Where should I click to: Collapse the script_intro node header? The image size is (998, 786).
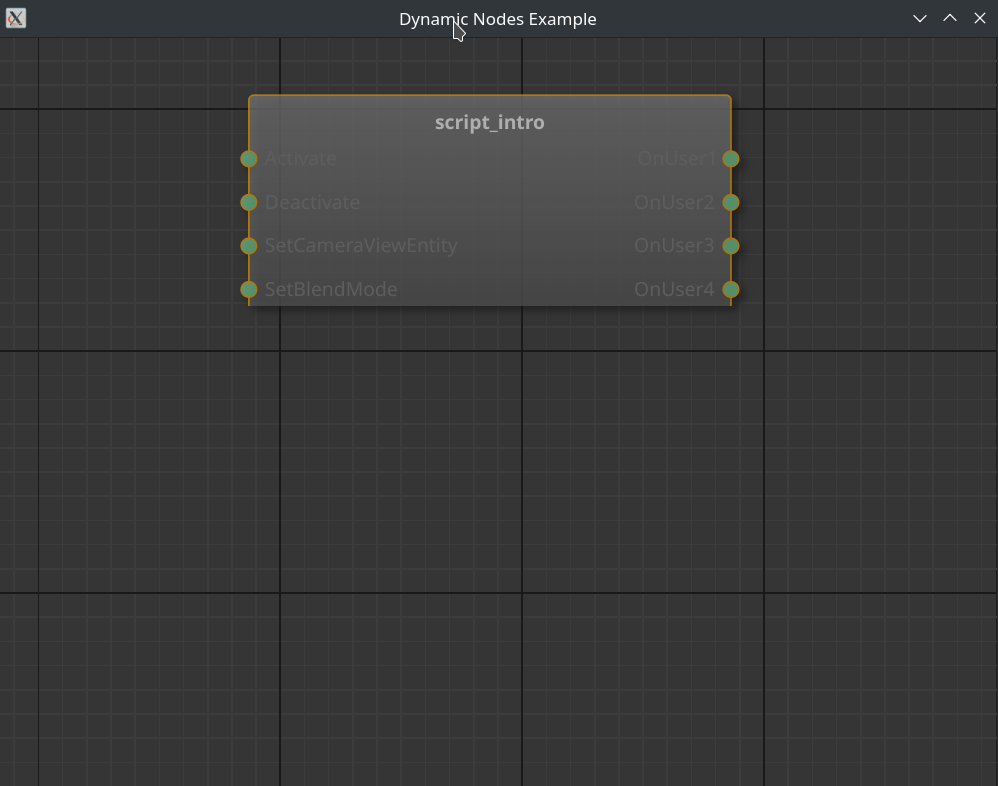(489, 122)
